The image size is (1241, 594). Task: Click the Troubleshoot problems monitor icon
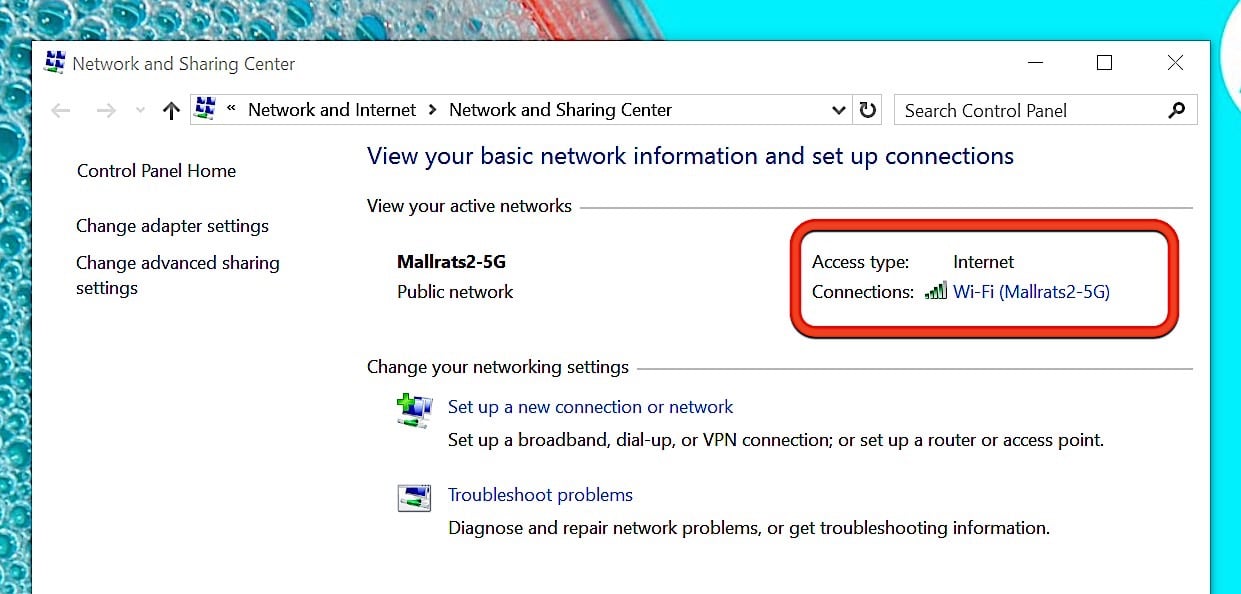click(414, 495)
